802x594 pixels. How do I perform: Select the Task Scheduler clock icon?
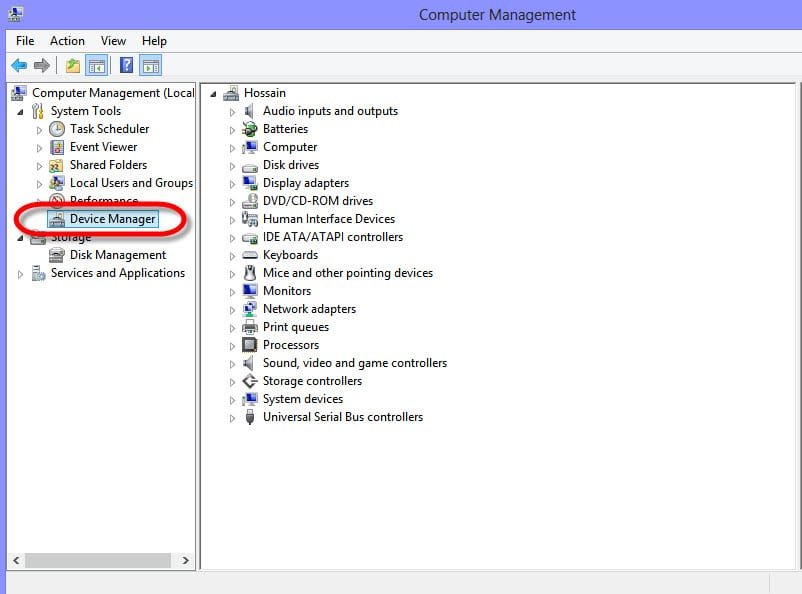click(57, 128)
